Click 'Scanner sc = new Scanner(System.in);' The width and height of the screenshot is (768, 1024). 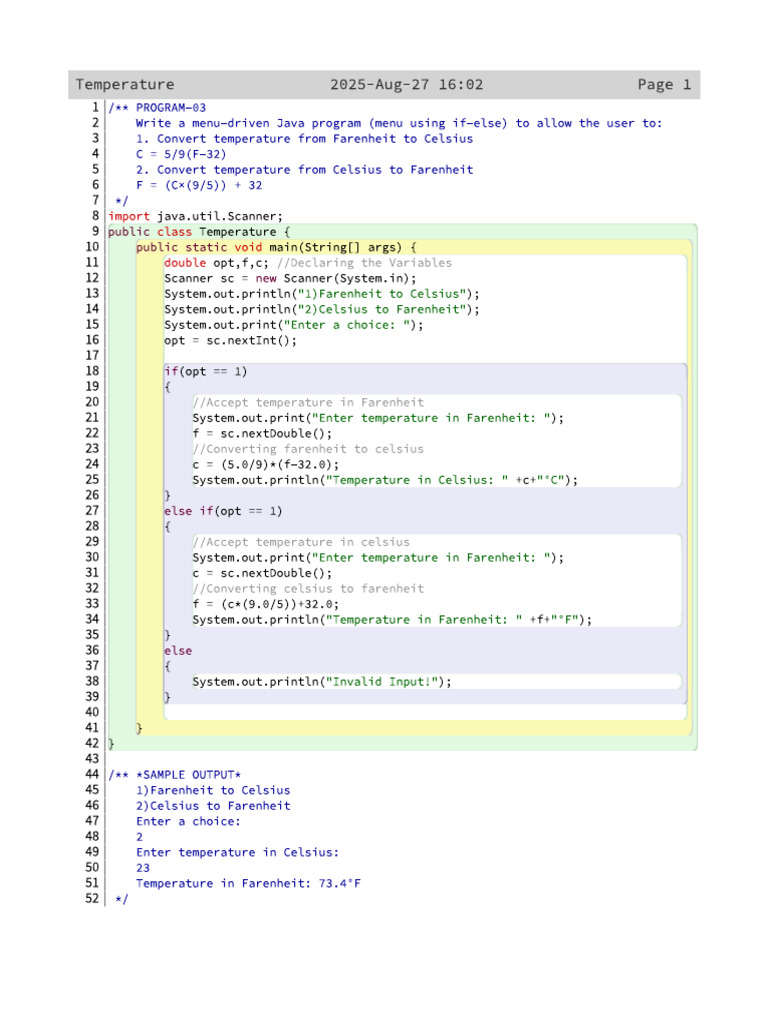click(x=290, y=279)
